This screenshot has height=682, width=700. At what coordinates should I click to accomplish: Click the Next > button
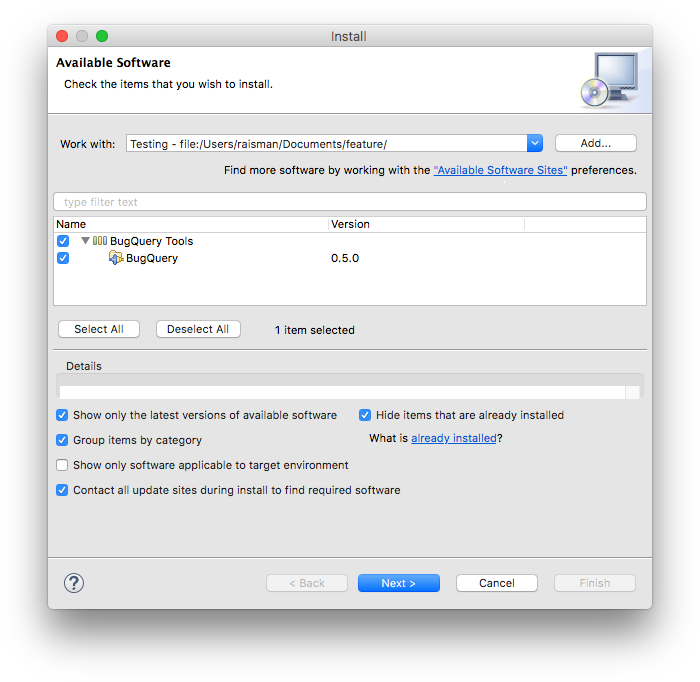(x=399, y=583)
